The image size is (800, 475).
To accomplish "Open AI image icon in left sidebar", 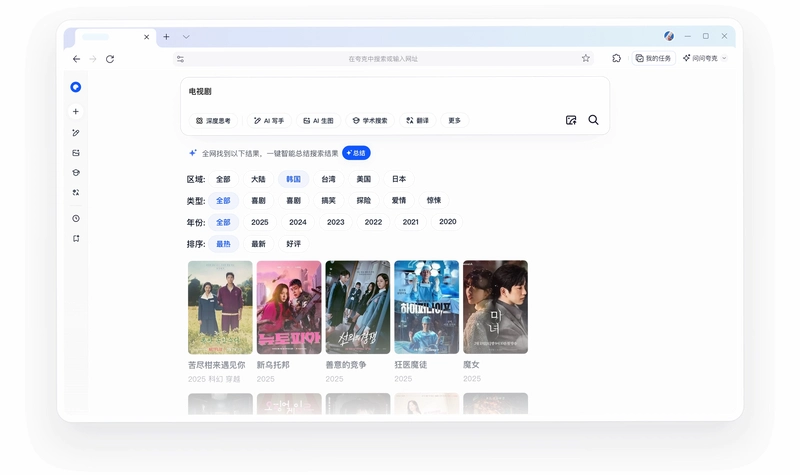I will tap(76, 153).
